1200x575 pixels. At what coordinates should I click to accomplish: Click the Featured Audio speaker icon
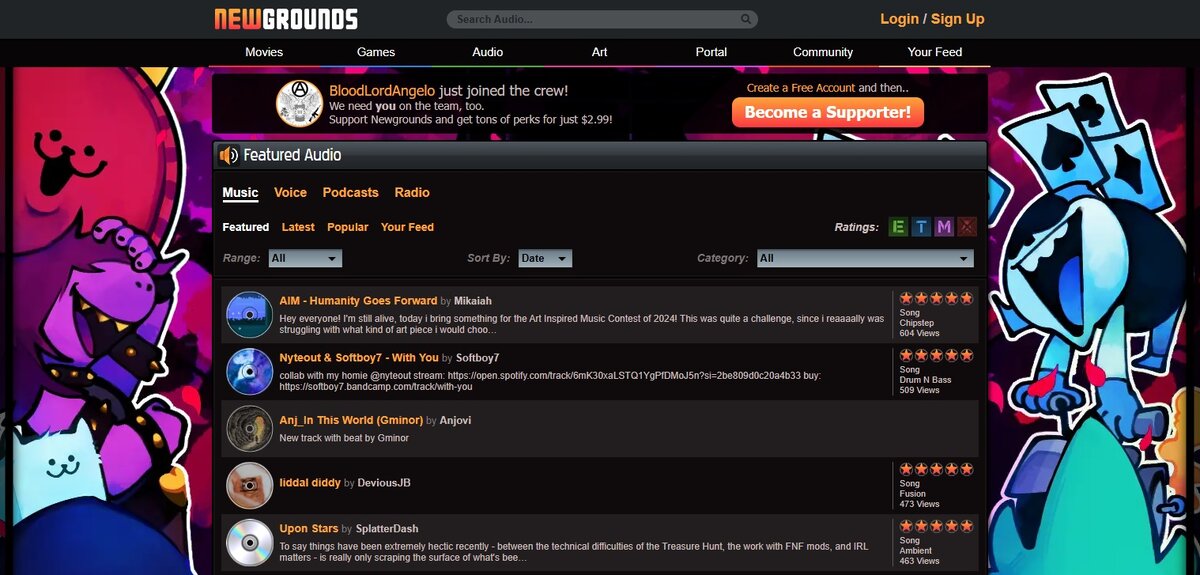[x=229, y=155]
